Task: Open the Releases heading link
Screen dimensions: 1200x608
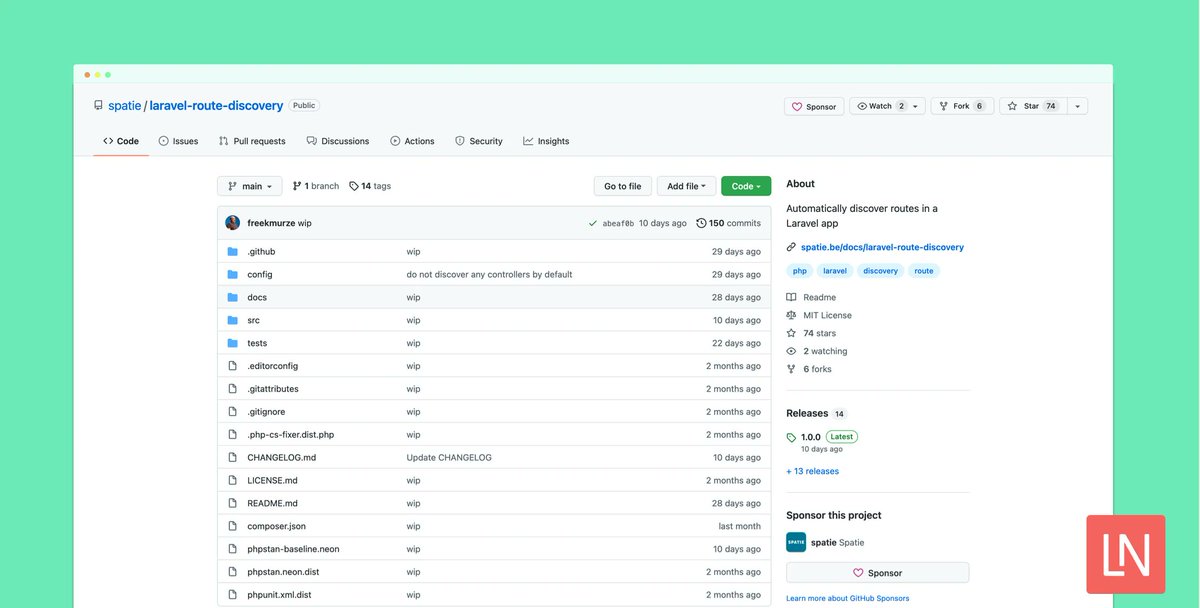Action: [807, 413]
